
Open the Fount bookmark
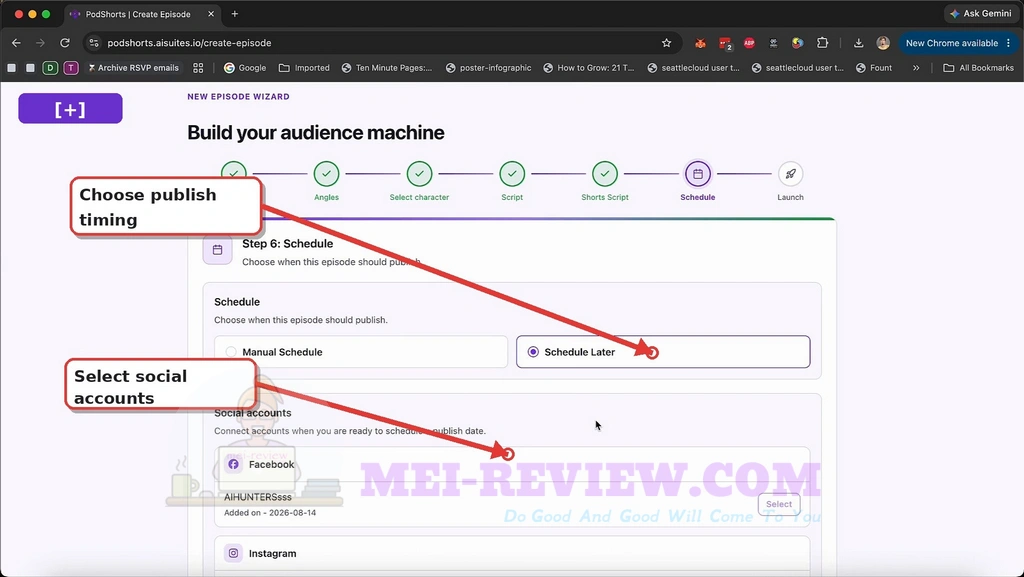(874, 68)
